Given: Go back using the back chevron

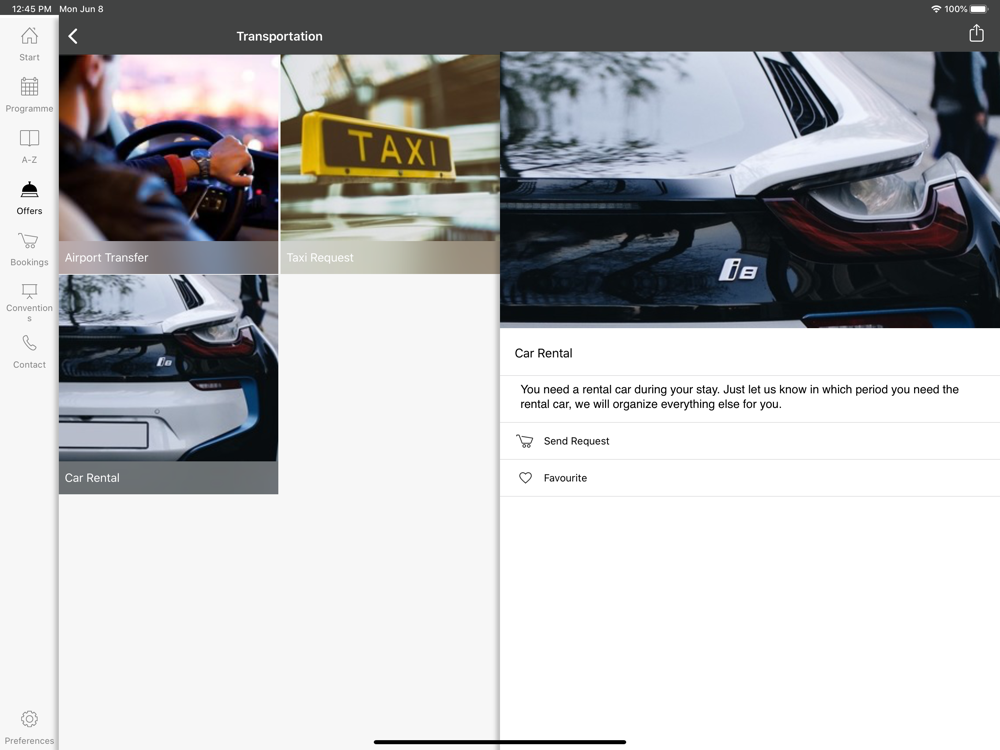Looking at the screenshot, I should [73, 36].
